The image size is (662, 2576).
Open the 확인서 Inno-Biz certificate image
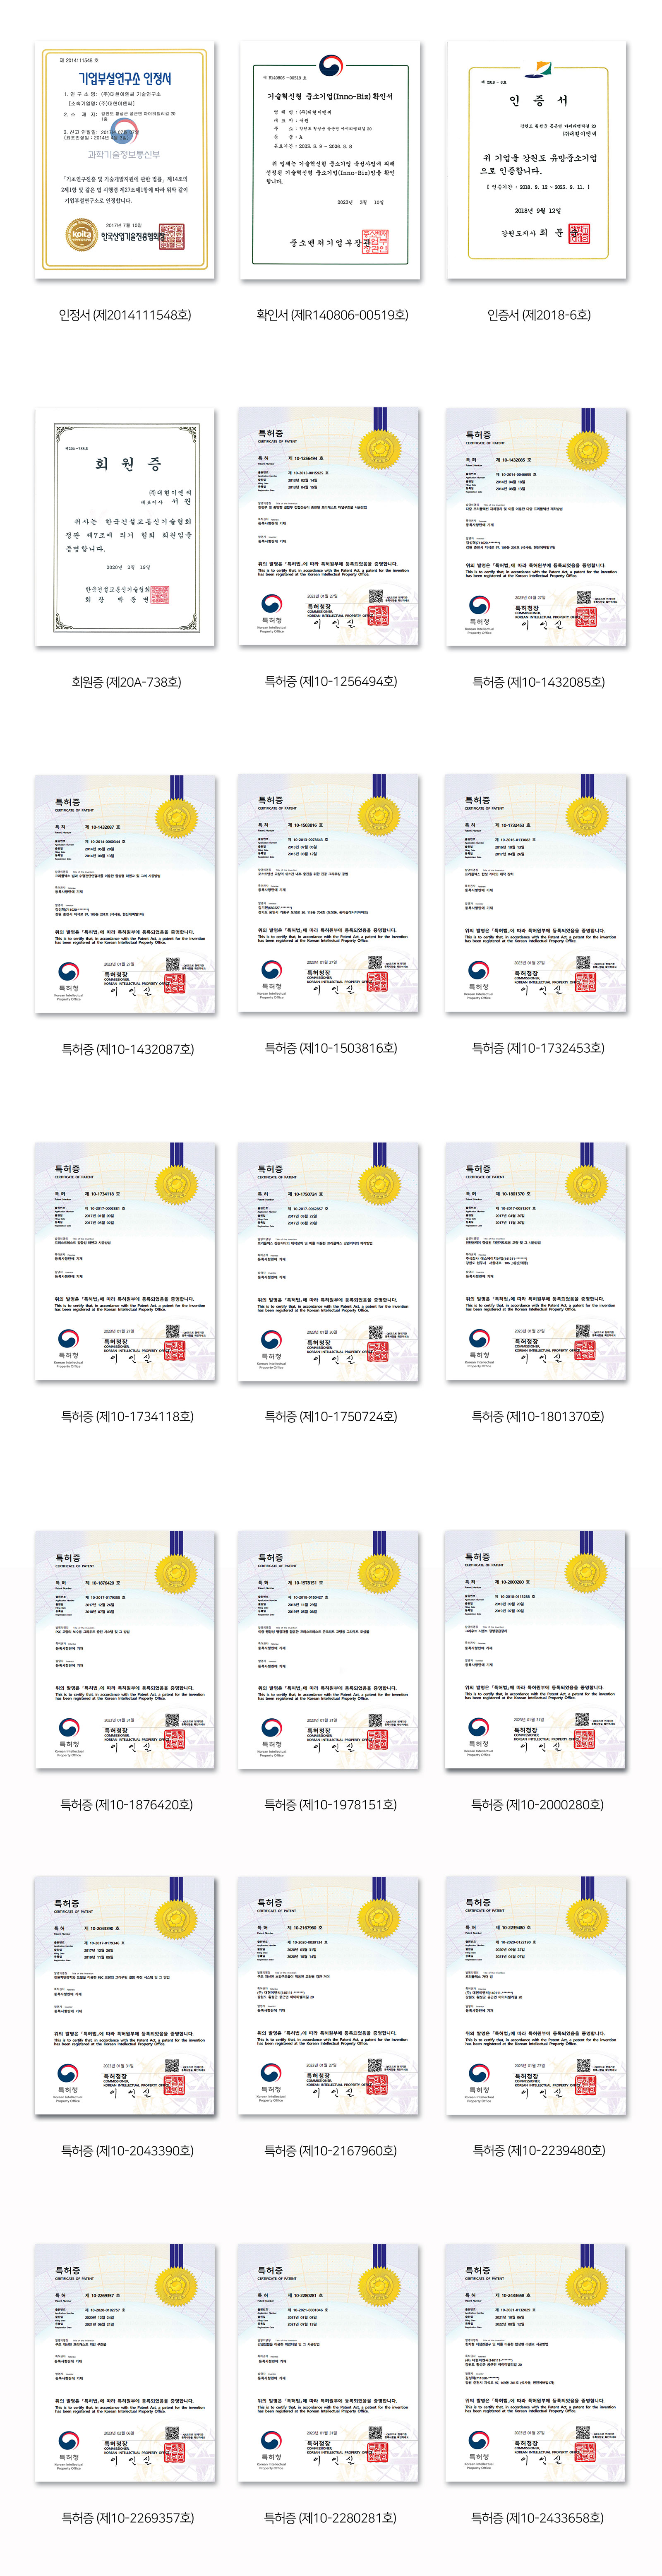click(329, 160)
